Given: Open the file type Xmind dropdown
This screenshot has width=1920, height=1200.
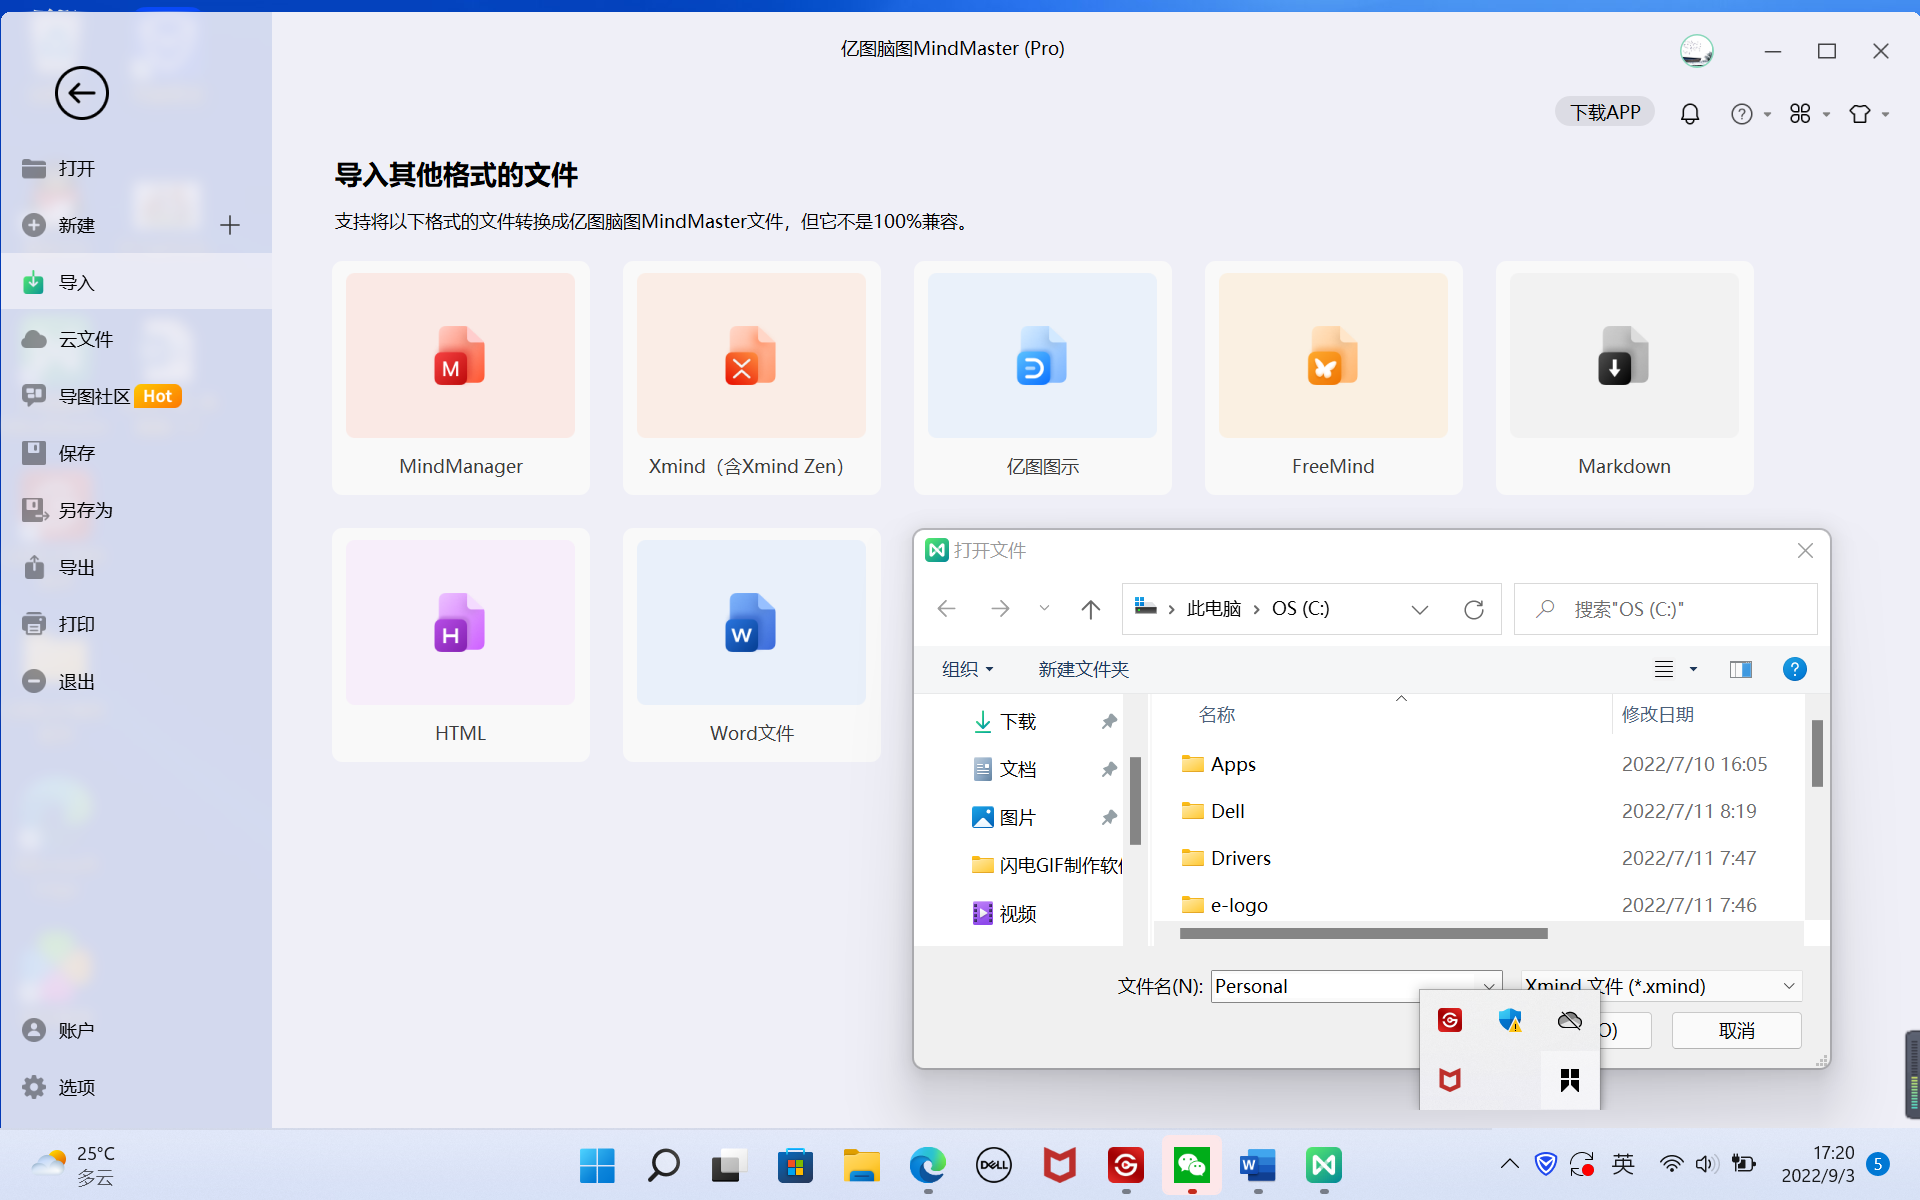Looking at the screenshot, I should tap(1788, 986).
